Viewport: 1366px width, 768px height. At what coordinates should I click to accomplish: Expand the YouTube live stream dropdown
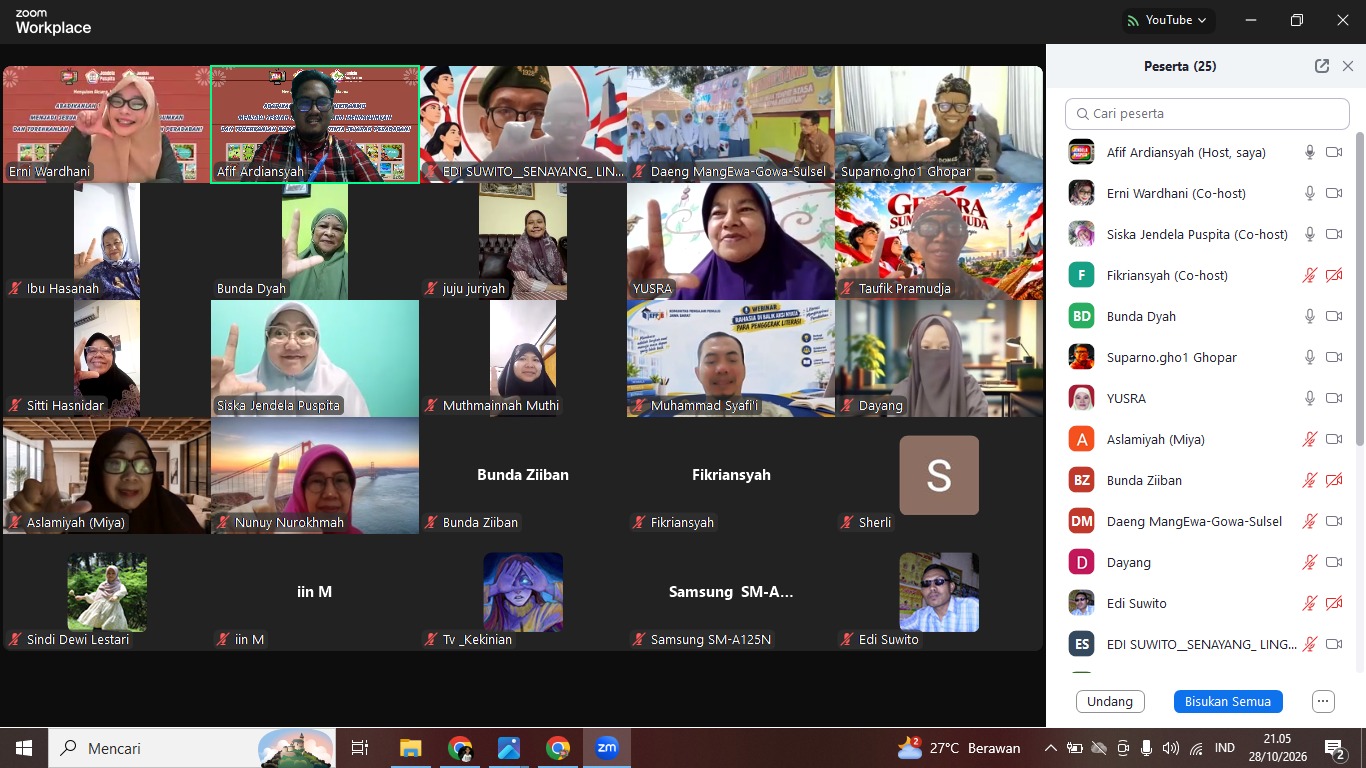tap(1166, 20)
